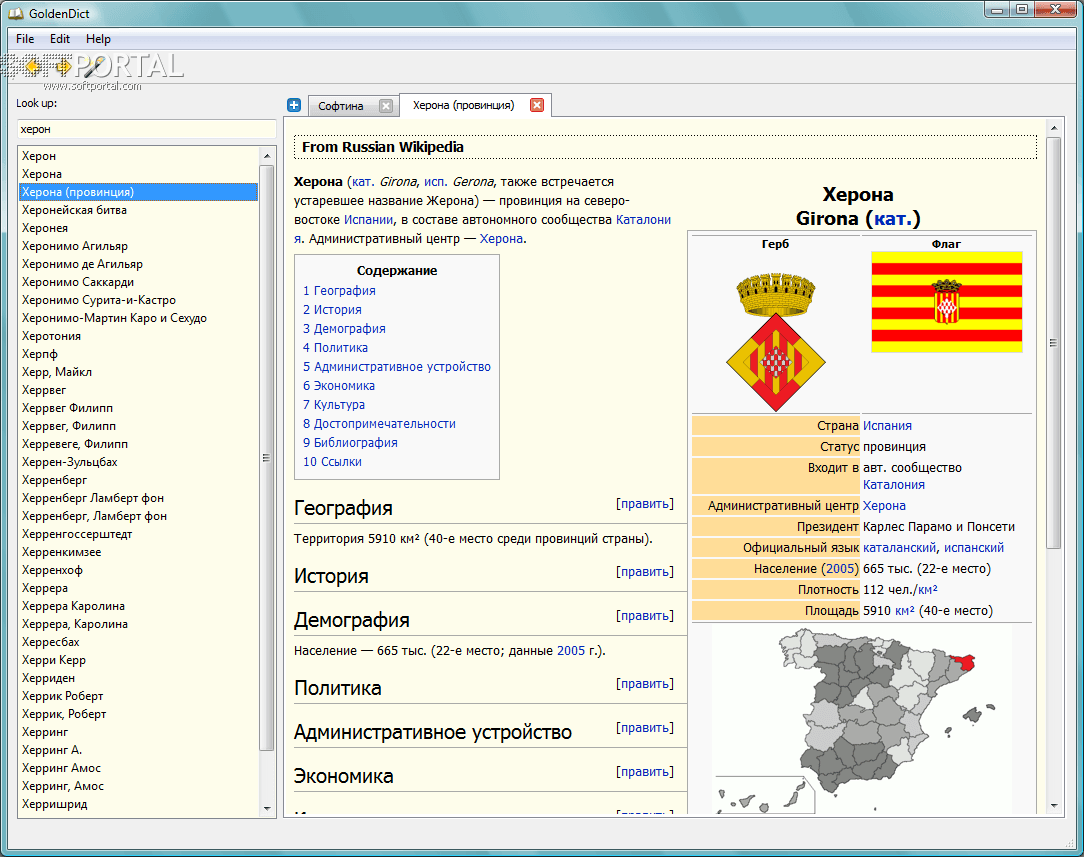Click править next to История heading
This screenshot has height=857, width=1084.
pos(645,572)
